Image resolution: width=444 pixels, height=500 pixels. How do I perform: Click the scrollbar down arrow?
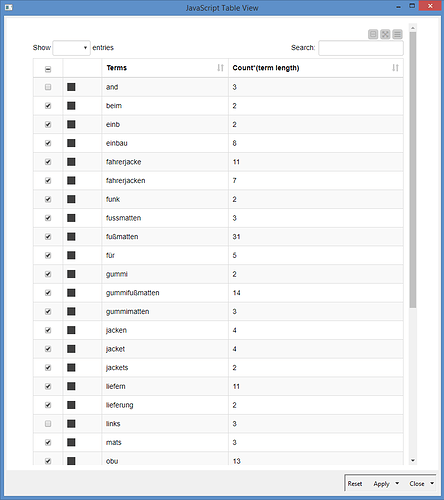pyautogui.click(x=413, y=460)
